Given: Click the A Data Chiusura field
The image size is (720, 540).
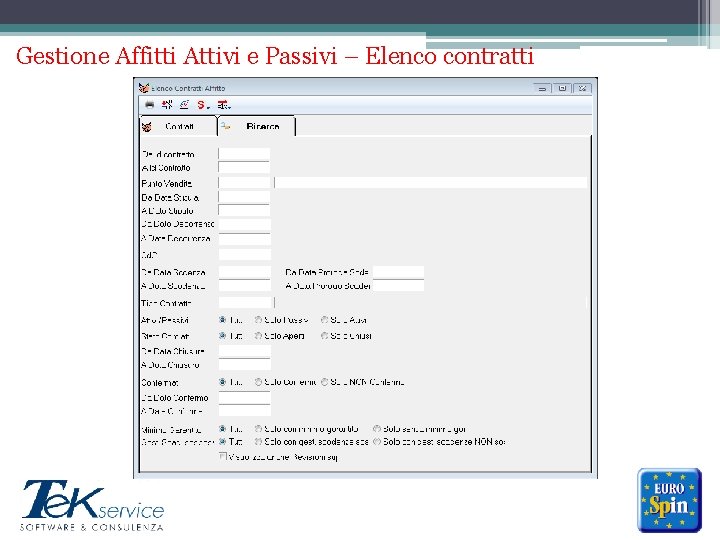Looking at the screenshot, I should pyautogui.click(x=244, y=365).
